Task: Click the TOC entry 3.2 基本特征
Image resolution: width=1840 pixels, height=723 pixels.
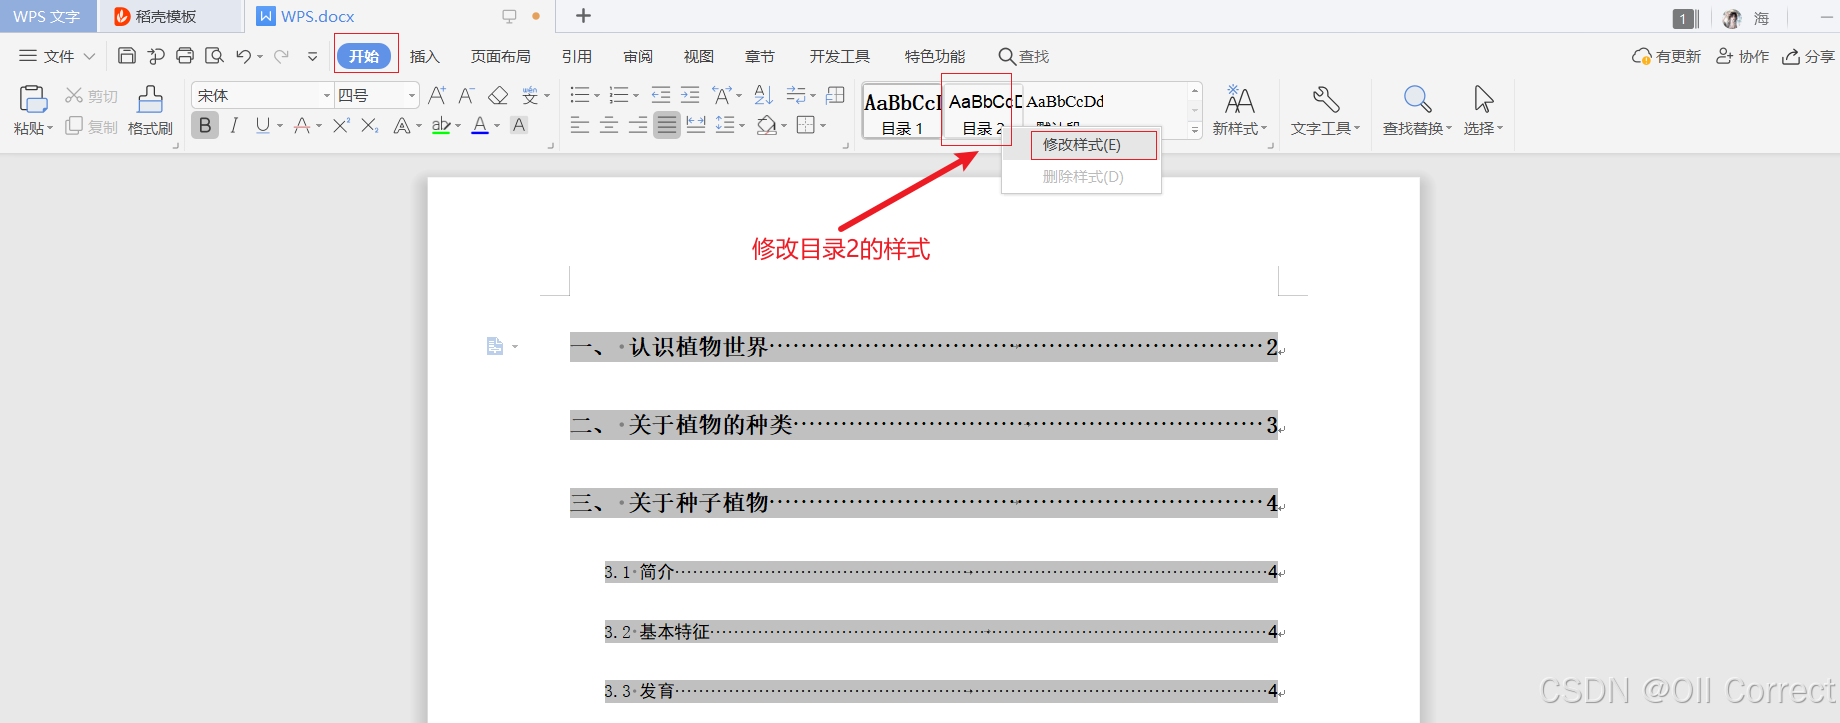Action: (x=657, y=632)
